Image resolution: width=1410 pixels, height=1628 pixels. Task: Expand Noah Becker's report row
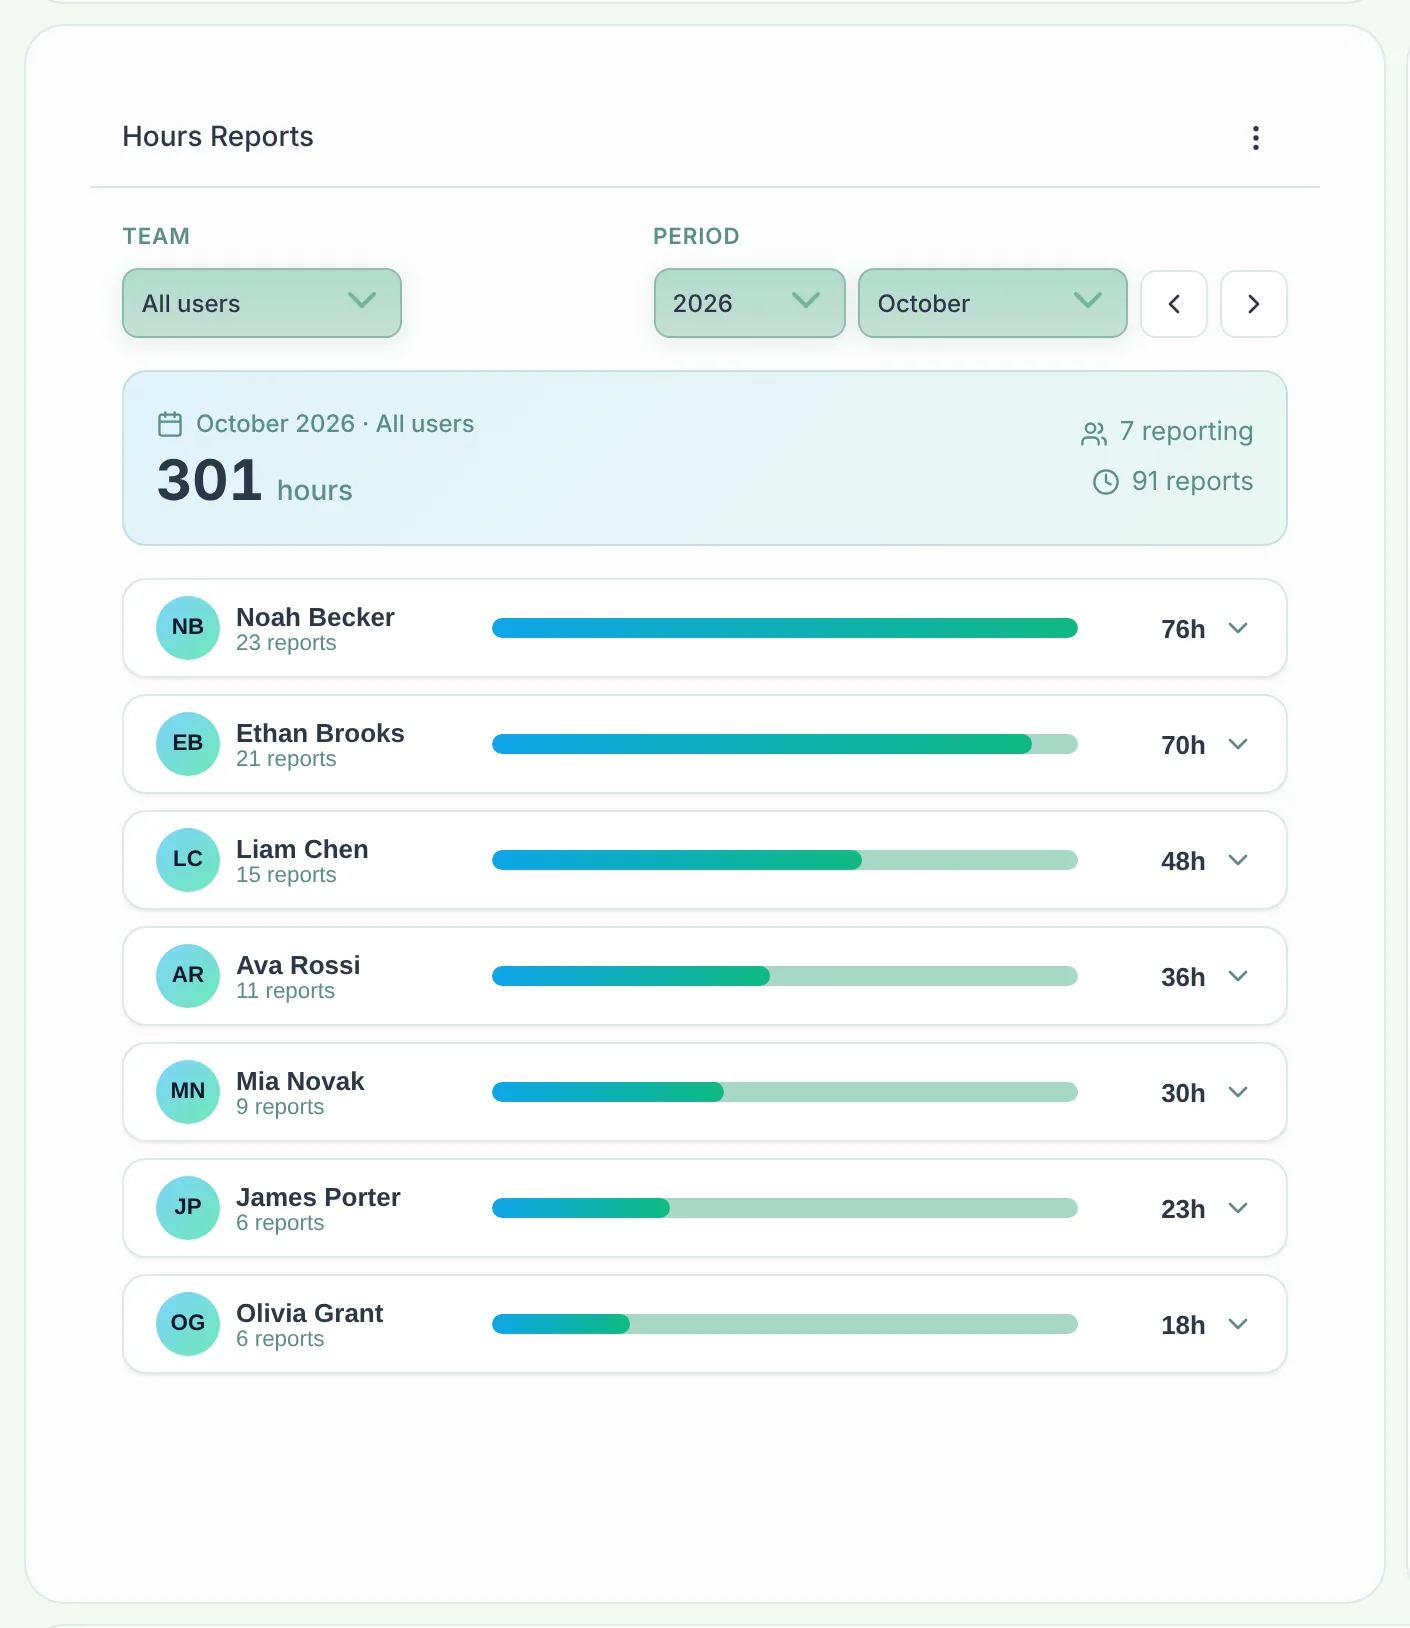point(1238,628)
